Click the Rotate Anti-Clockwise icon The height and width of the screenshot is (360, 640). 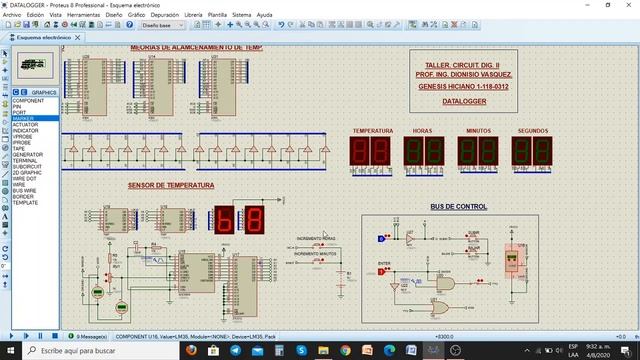5,257
